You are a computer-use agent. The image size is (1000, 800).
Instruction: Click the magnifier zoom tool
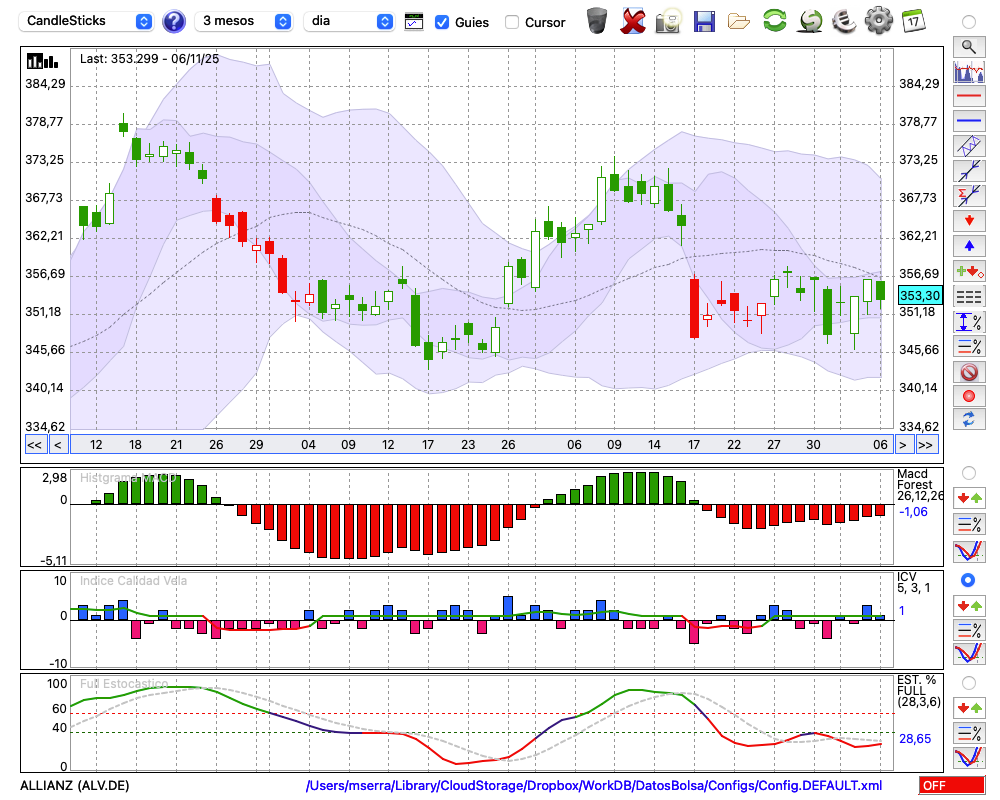(968, 46)
